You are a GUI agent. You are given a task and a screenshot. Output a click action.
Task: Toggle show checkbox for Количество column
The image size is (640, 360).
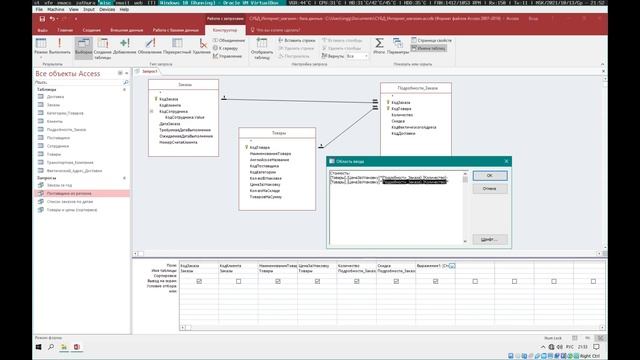point(357,281)
